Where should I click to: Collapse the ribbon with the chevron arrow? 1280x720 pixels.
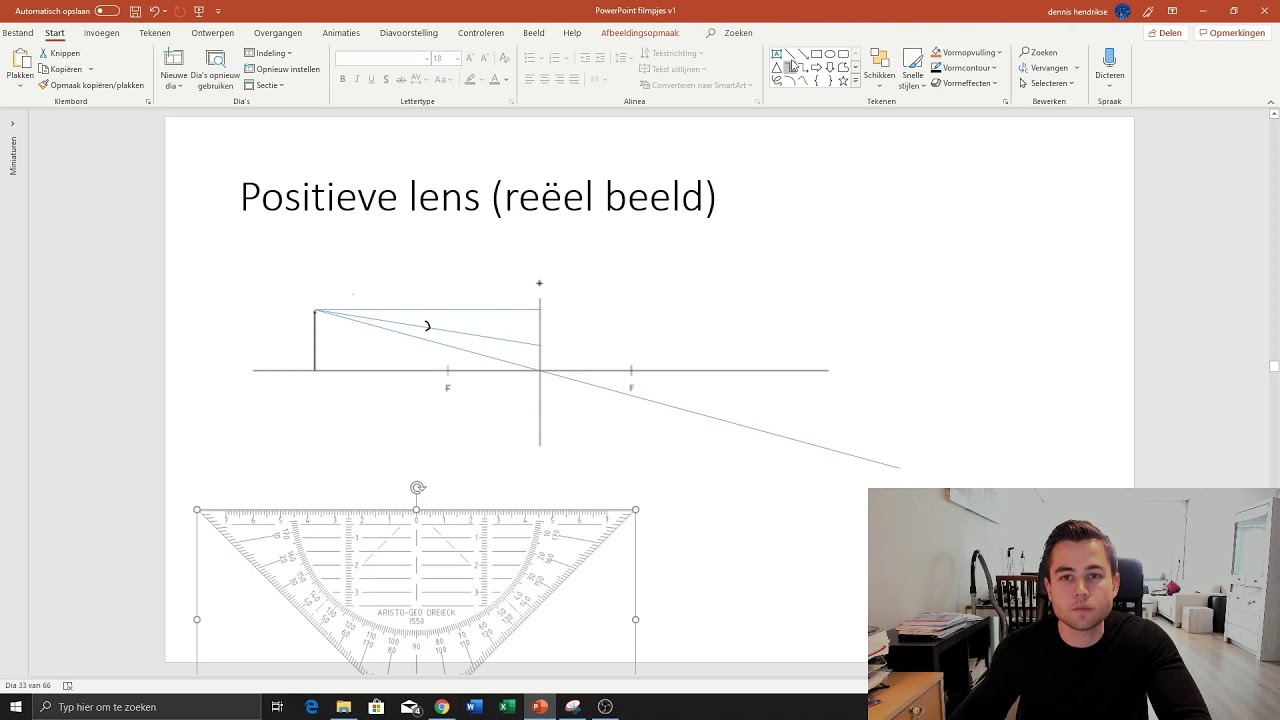click(1271, 102)
